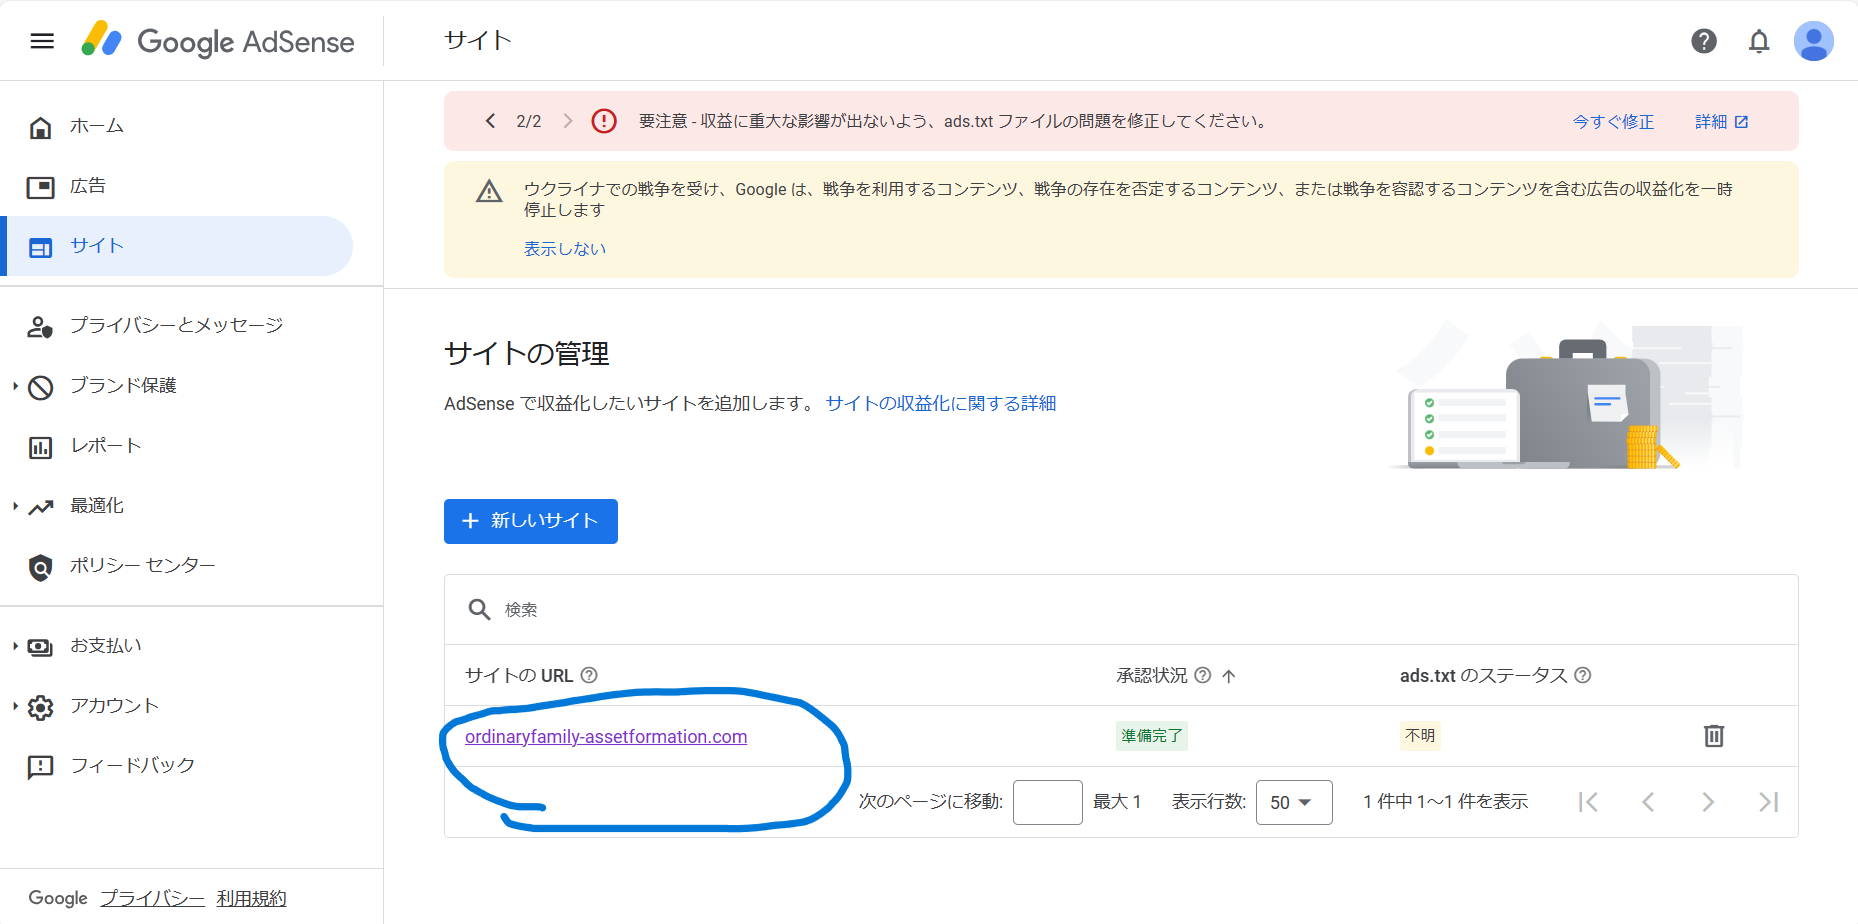Viewport: 1858px width, 924px height.
Task: Click the 今すぐ修正 fix link
Action: (x=1612, y=120)
